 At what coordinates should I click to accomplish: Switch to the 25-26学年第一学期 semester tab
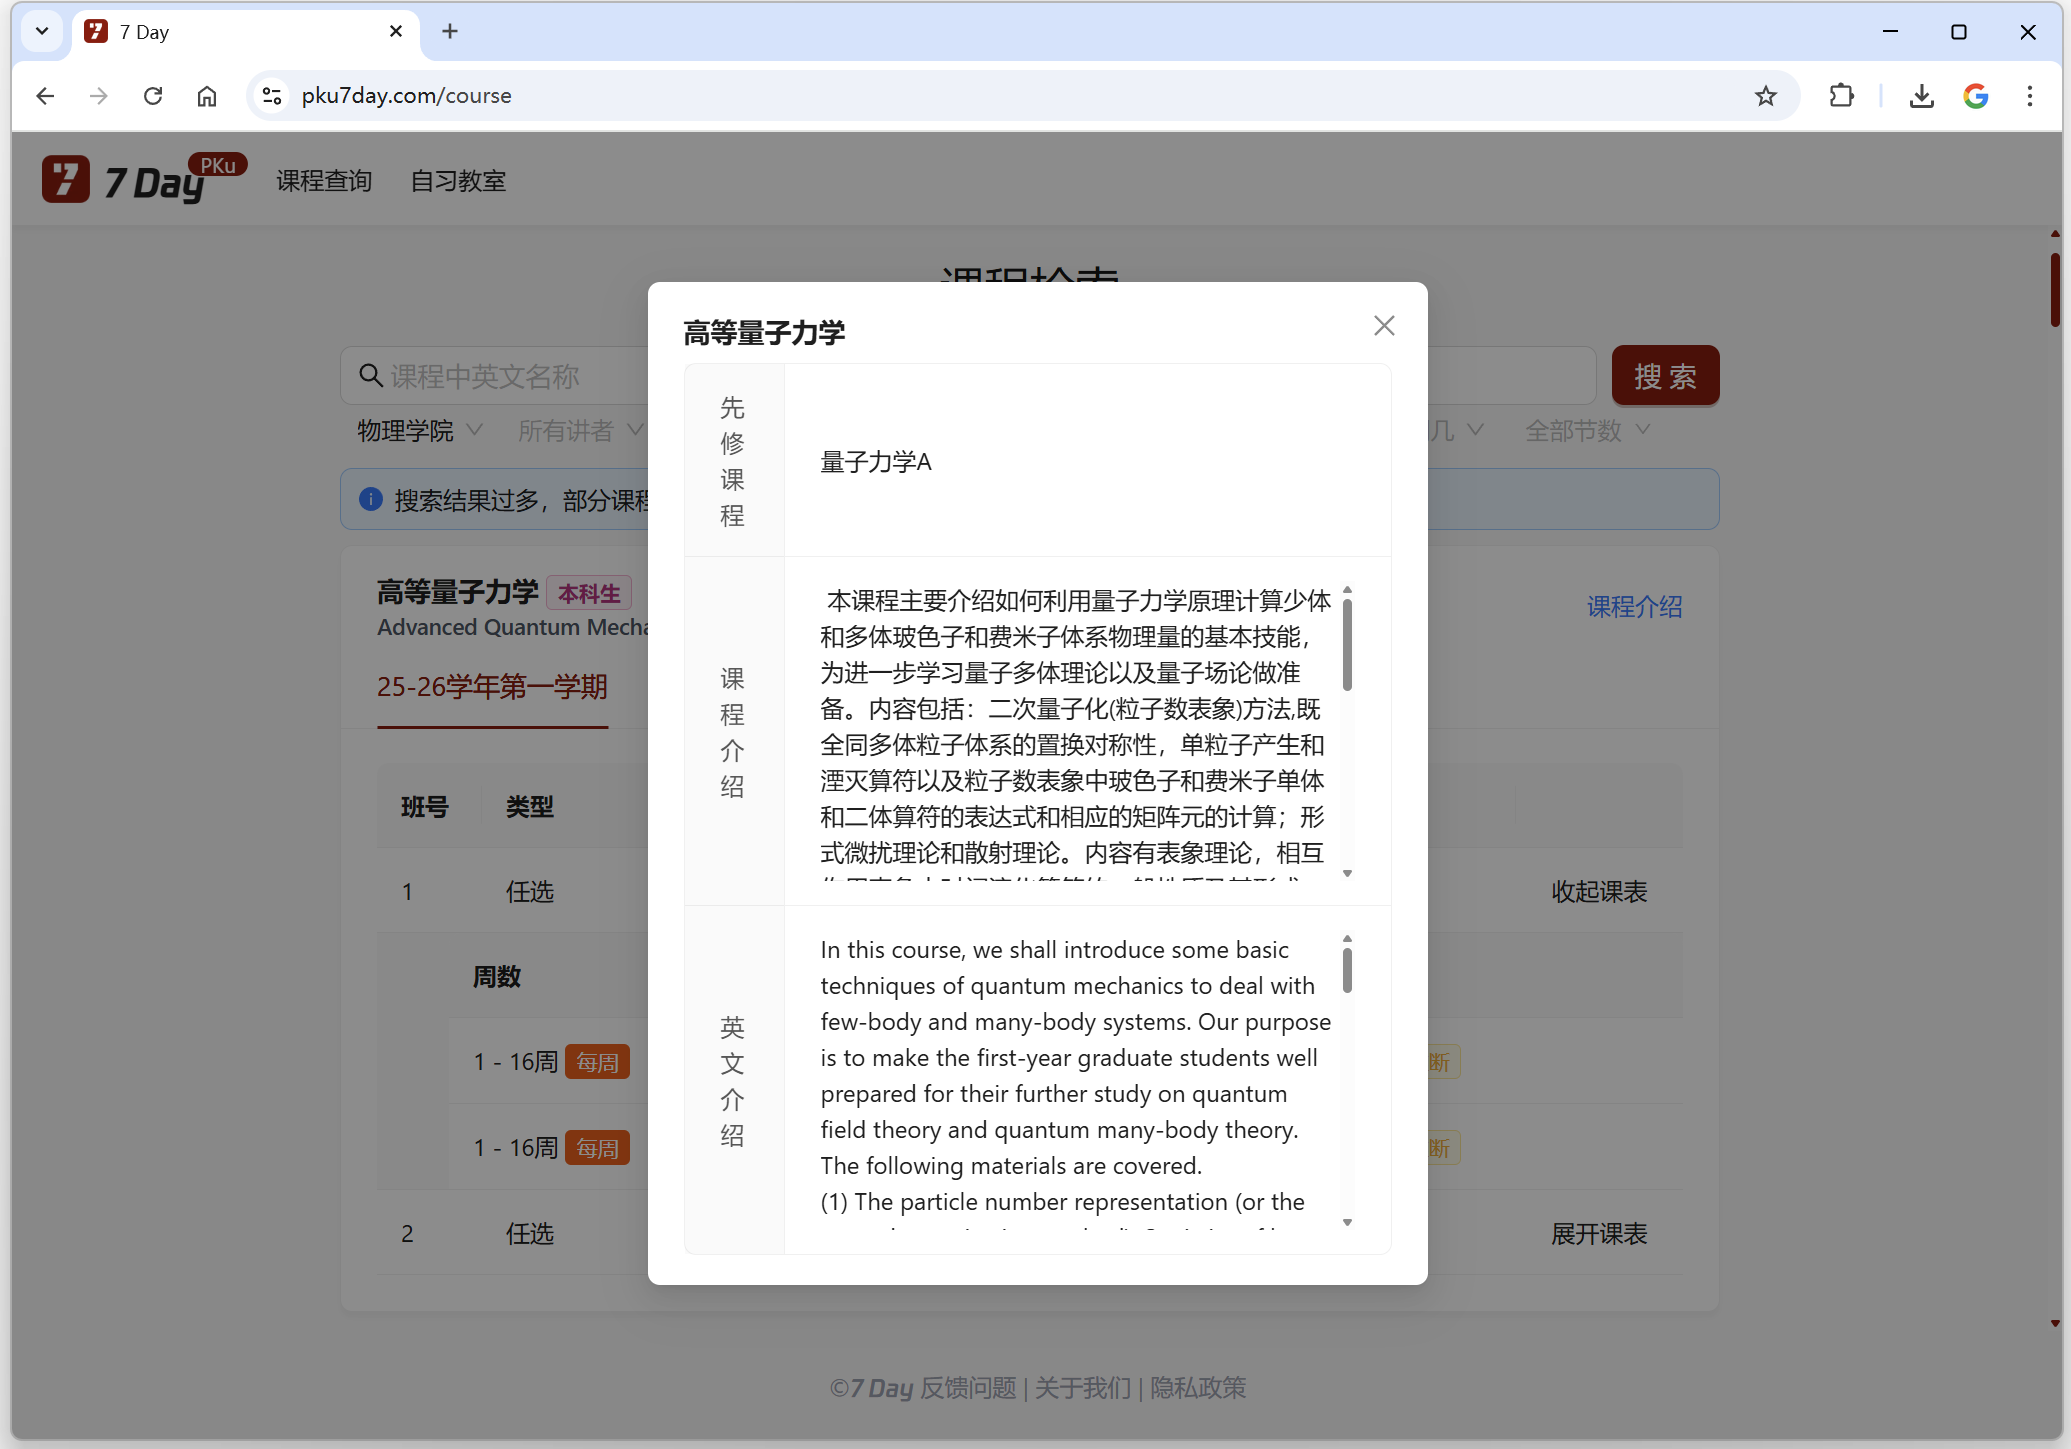[492, 688]
